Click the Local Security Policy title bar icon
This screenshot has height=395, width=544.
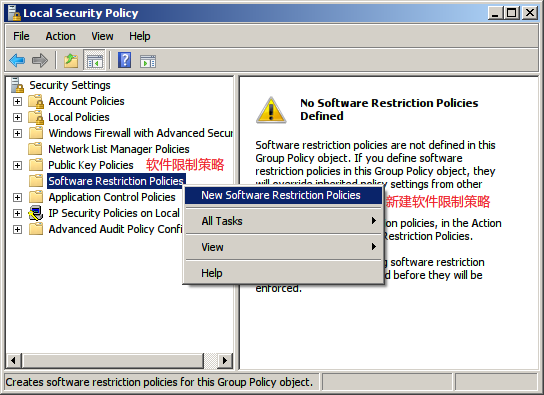(x=14, y=13)
